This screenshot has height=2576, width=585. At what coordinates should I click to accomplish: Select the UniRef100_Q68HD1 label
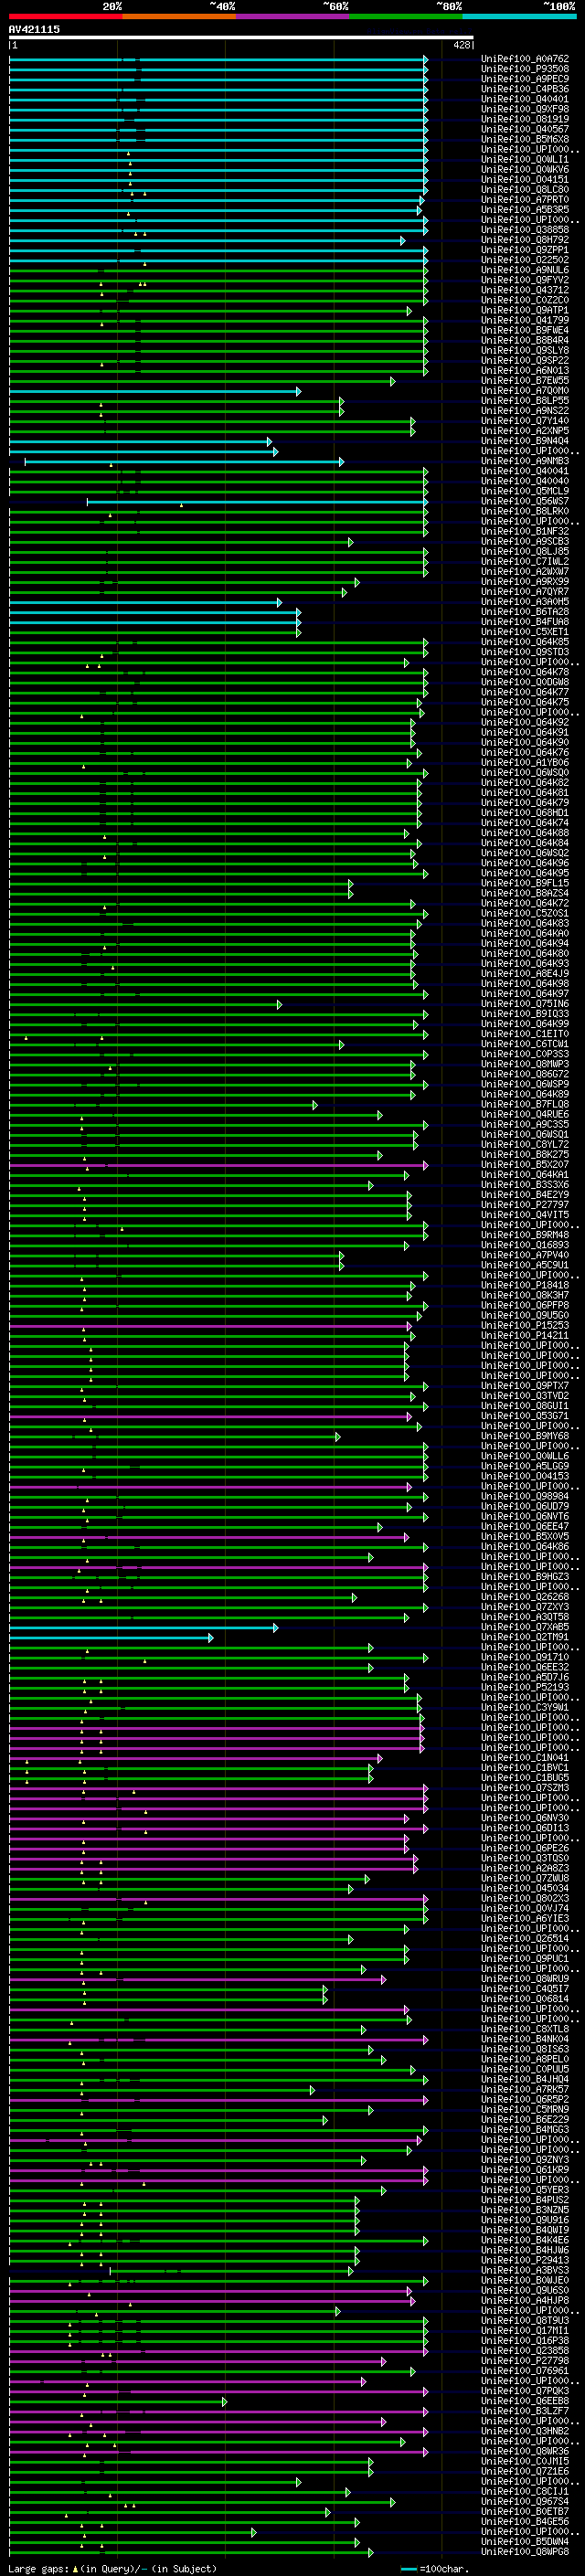click(x=525, y=812)
